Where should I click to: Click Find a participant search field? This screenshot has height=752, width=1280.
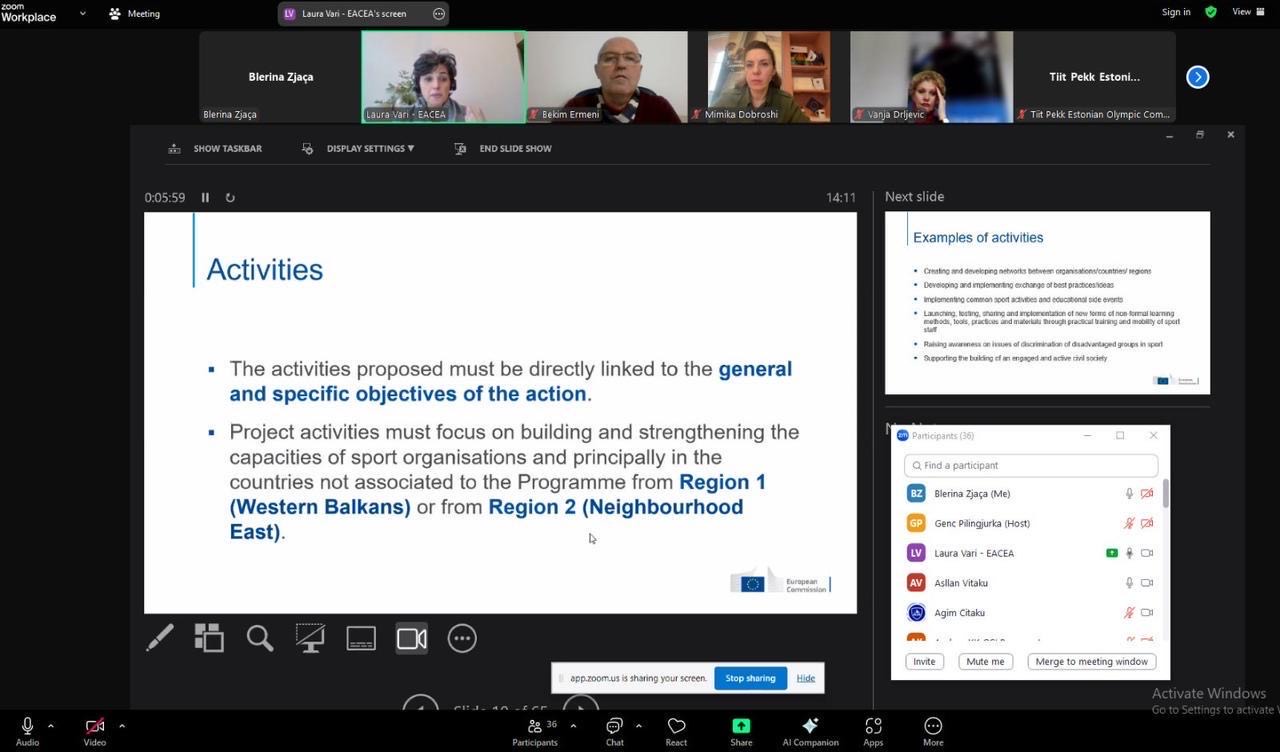(x=1031, y=465)
